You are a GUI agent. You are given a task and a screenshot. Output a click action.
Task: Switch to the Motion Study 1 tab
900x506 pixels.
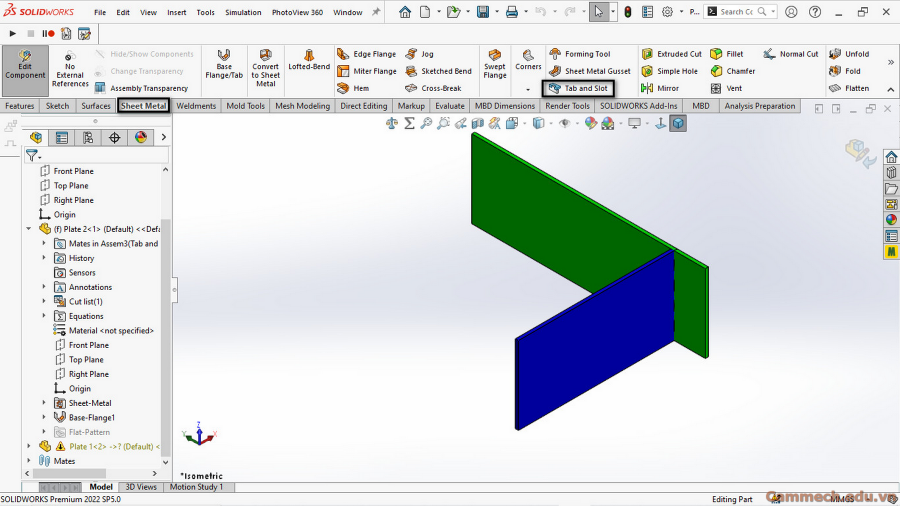tap(196, 486)
